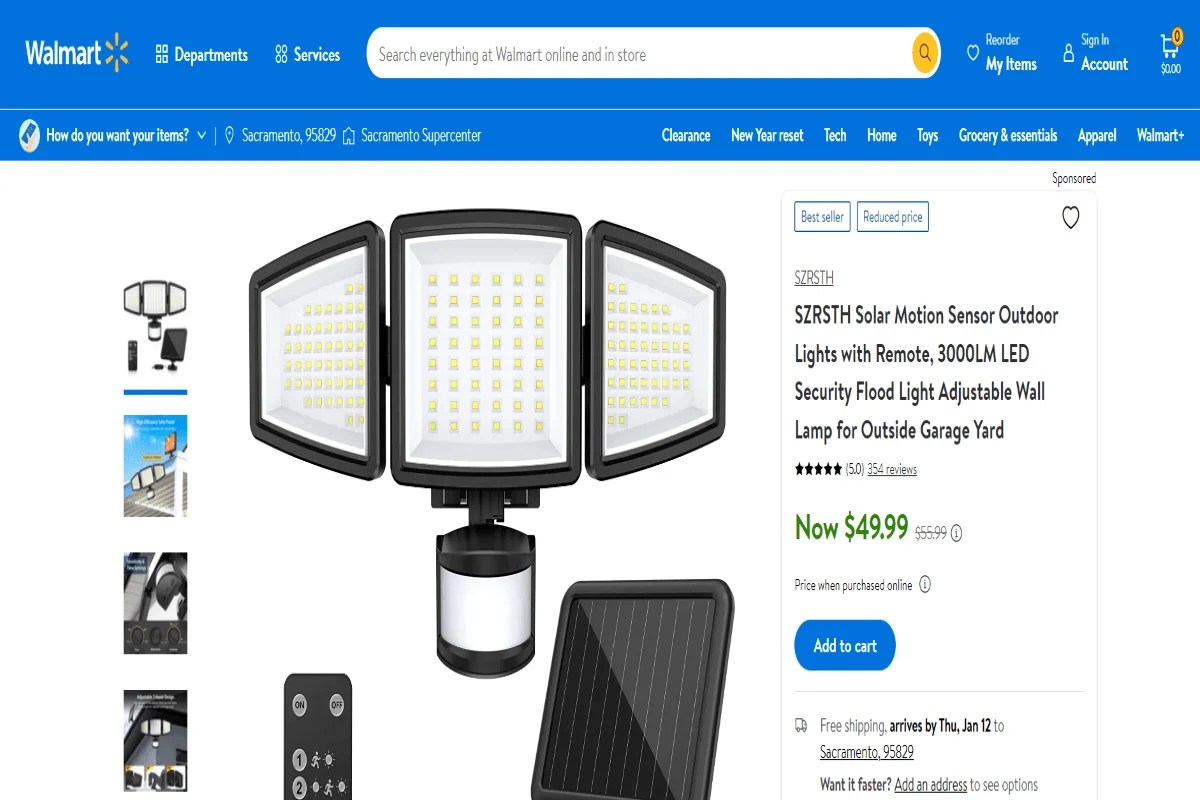1200x800 pixels.
Task: Open the info icon next to Now $49.99
Action: pyautogui.click(x=956, y=533)
